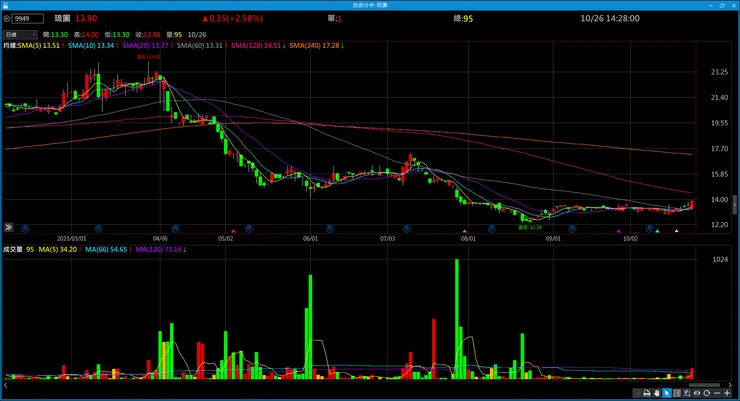Click the circular refresh icon
This screenshot has height=401, width=740.
pos(706,393)
